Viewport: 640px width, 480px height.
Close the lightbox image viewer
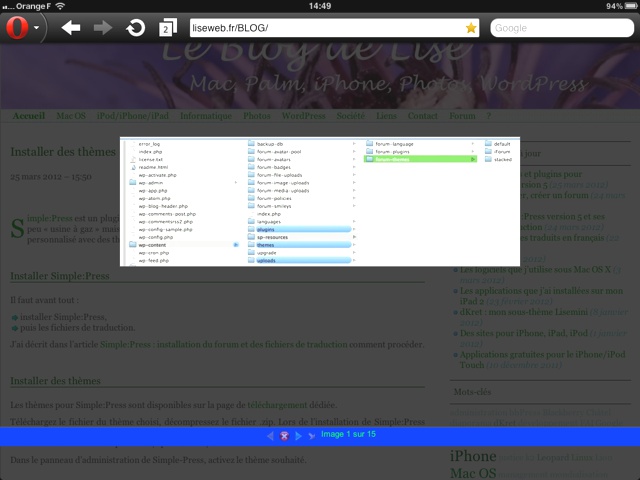[284, 436]
